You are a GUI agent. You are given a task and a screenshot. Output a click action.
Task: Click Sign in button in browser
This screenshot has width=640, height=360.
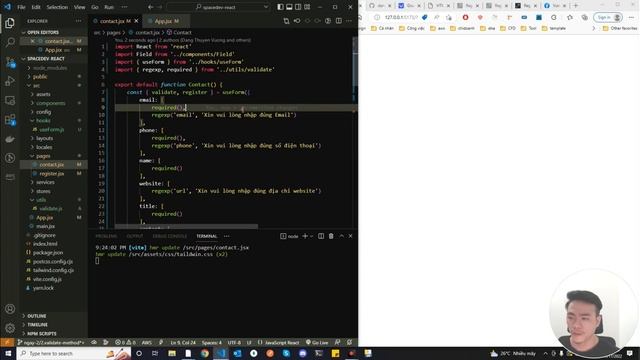608,17
